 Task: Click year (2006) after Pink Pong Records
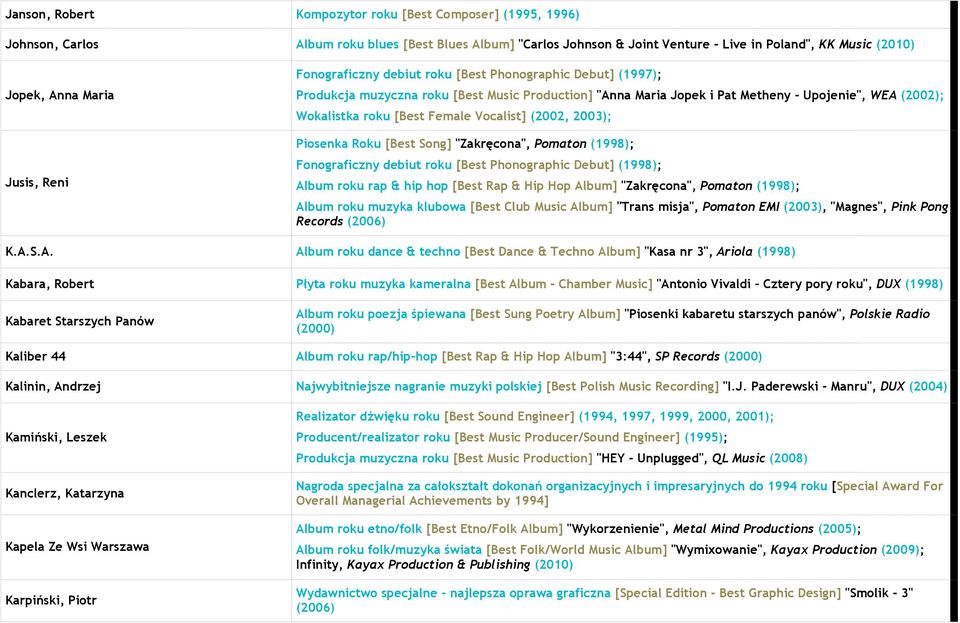(366, 221)
